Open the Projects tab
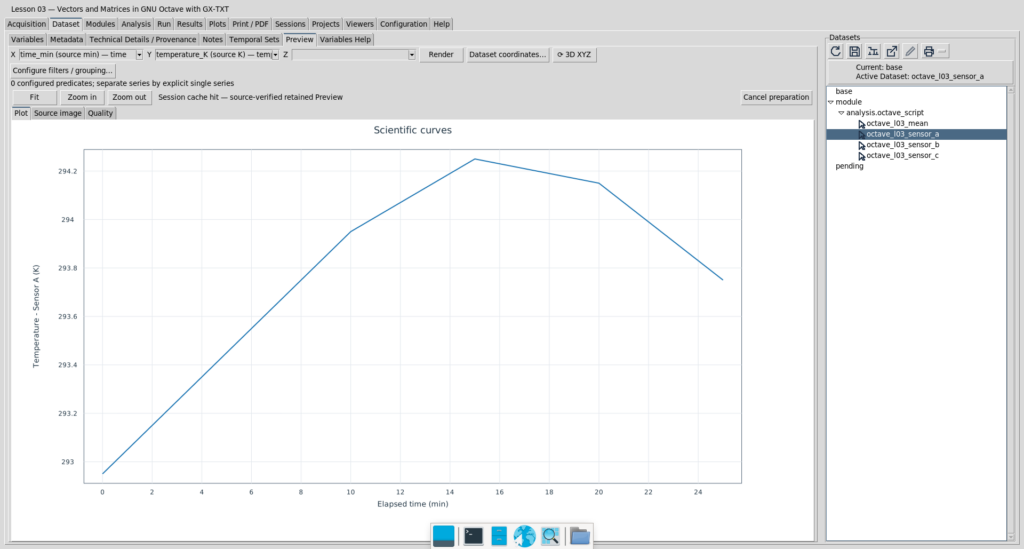This screenshot has height=549, width=1024. [325, 24]
